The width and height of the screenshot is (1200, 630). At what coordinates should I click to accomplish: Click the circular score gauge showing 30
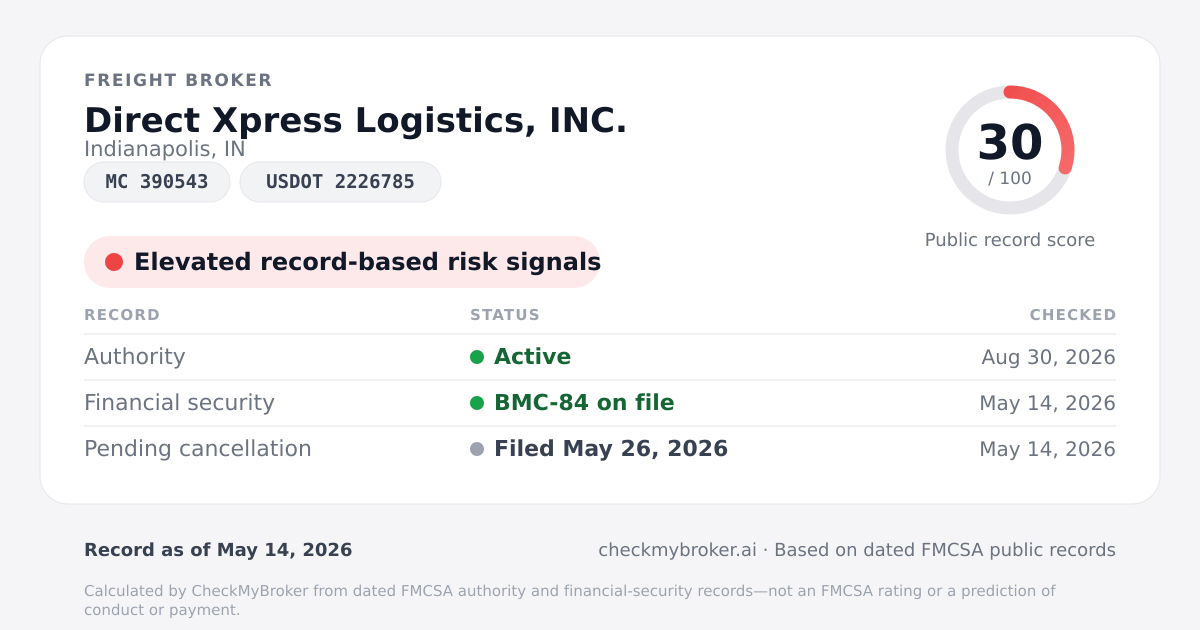[1010, 150]
